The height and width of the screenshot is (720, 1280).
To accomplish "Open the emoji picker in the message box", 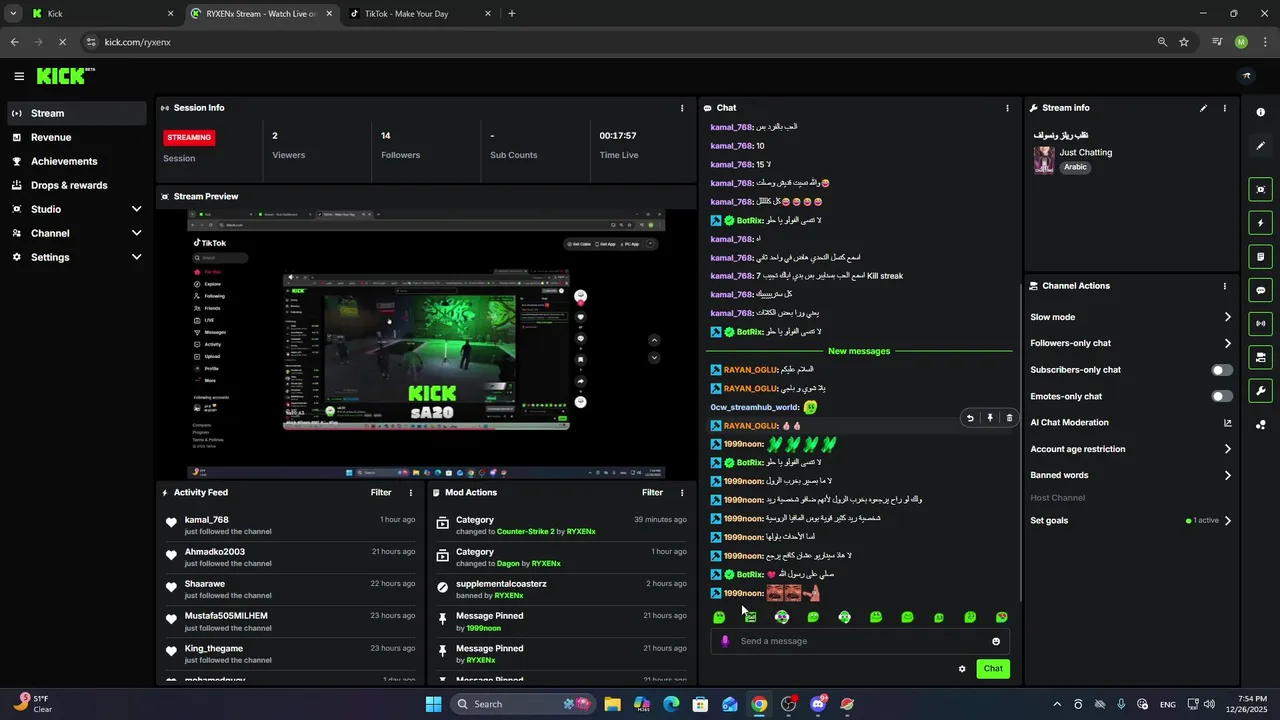I will [996, 642].
